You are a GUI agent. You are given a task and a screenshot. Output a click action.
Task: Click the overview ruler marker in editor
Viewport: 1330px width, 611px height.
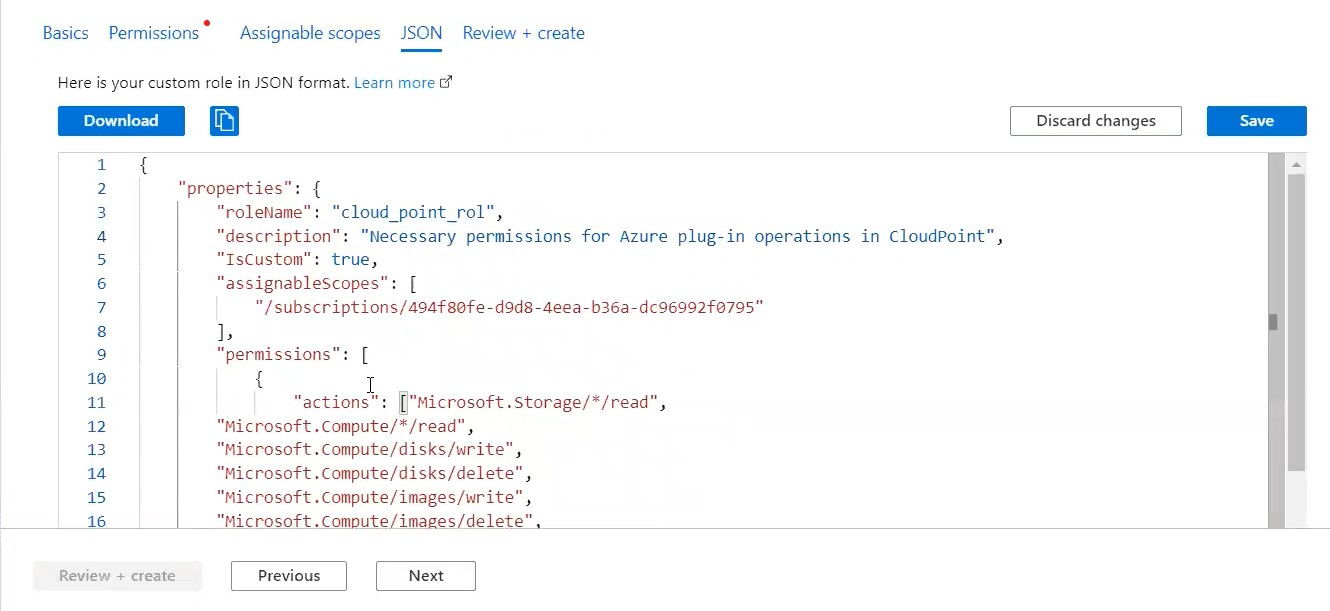tap(1274, 322)
